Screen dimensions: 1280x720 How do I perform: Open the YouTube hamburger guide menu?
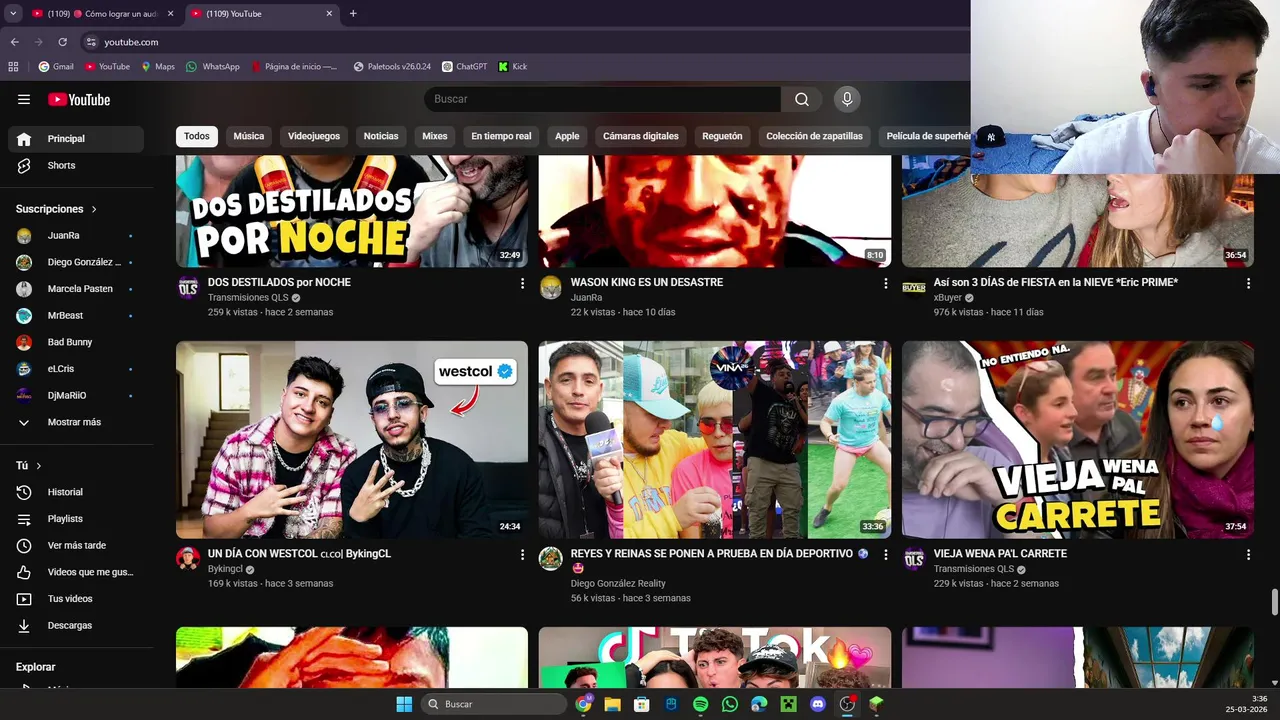coord(24,99)
